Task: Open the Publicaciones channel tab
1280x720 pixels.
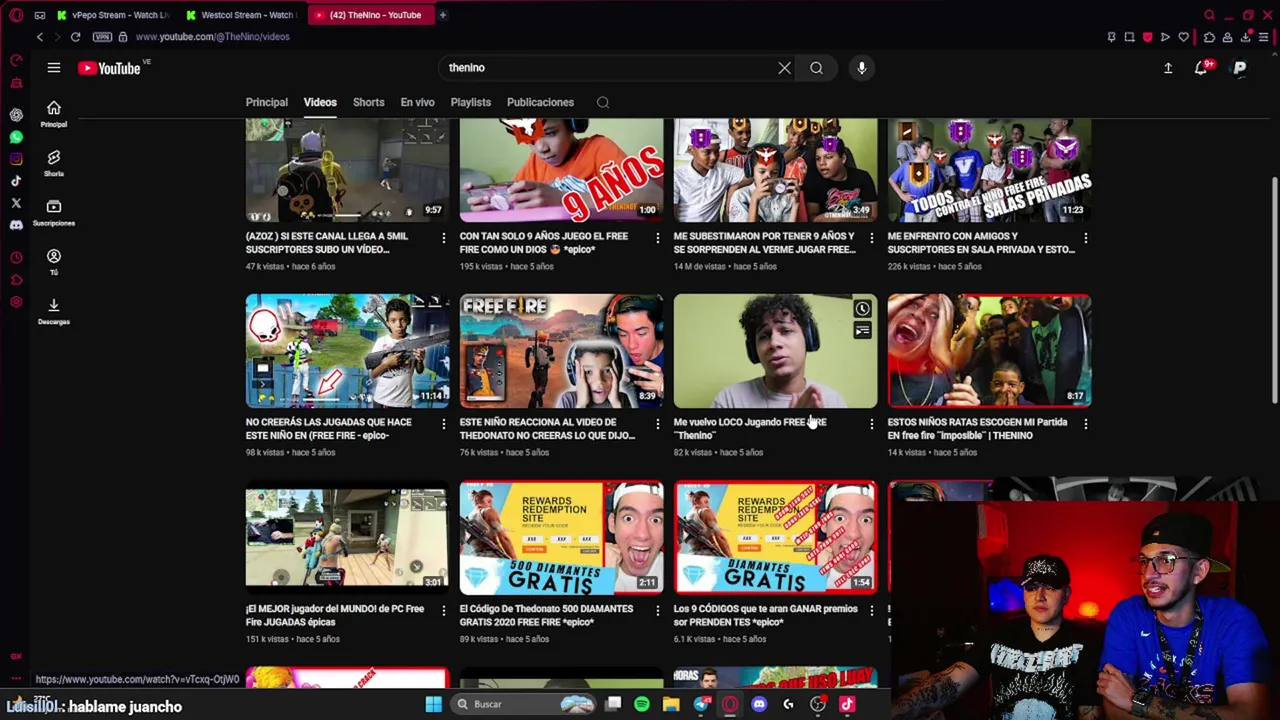Action: [x=540, y=102]
